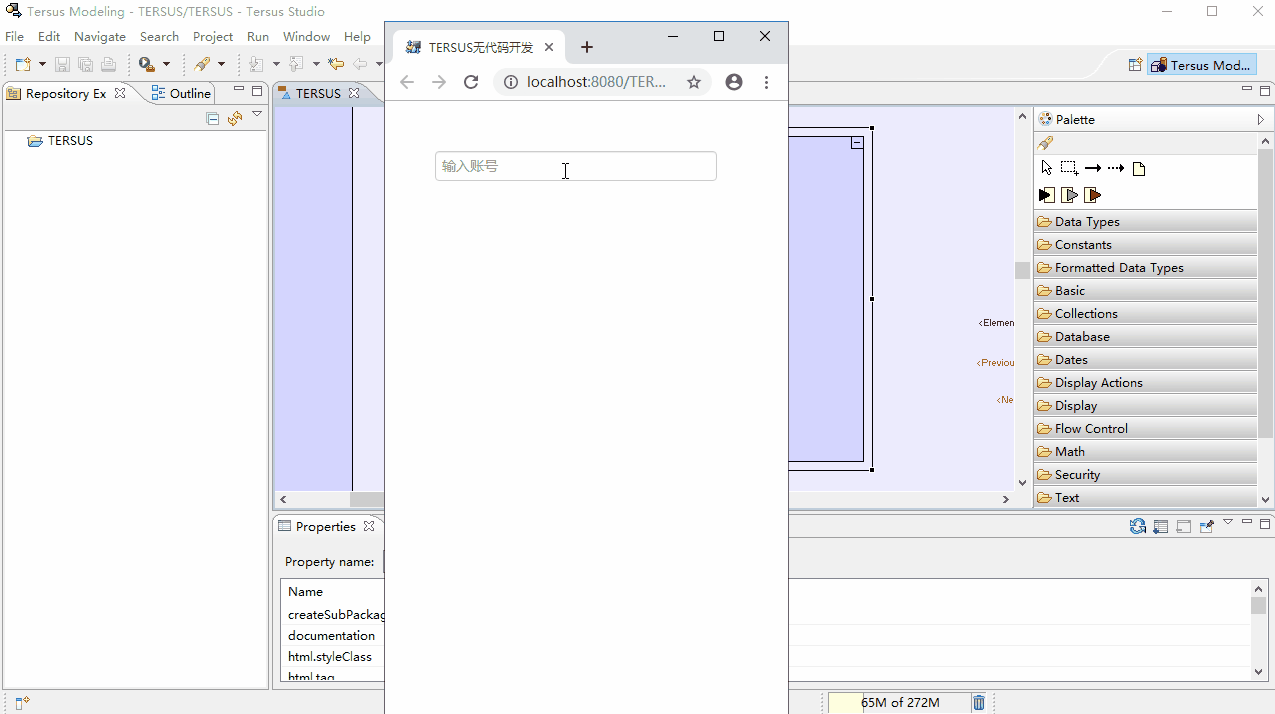Select the gray exit slot tool
Viewport: 1275px width, 714px height.
pyautogui.click(x=1069, y=195)
